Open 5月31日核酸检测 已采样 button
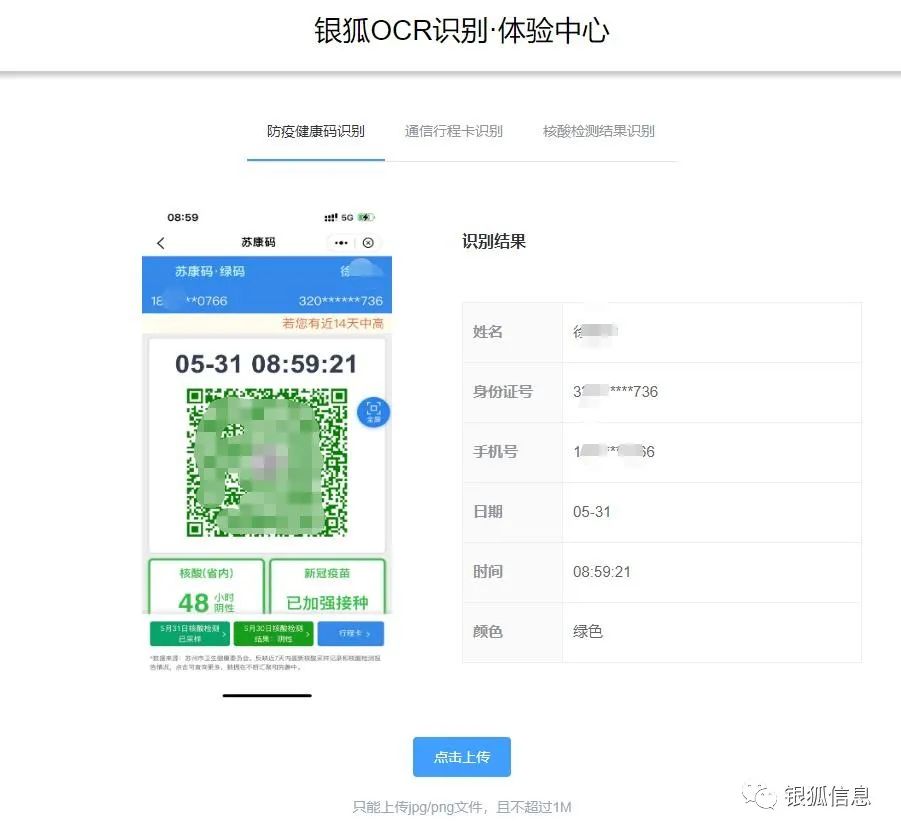The height and width of the screenshot is (836, 901). [x=190, y=633]
